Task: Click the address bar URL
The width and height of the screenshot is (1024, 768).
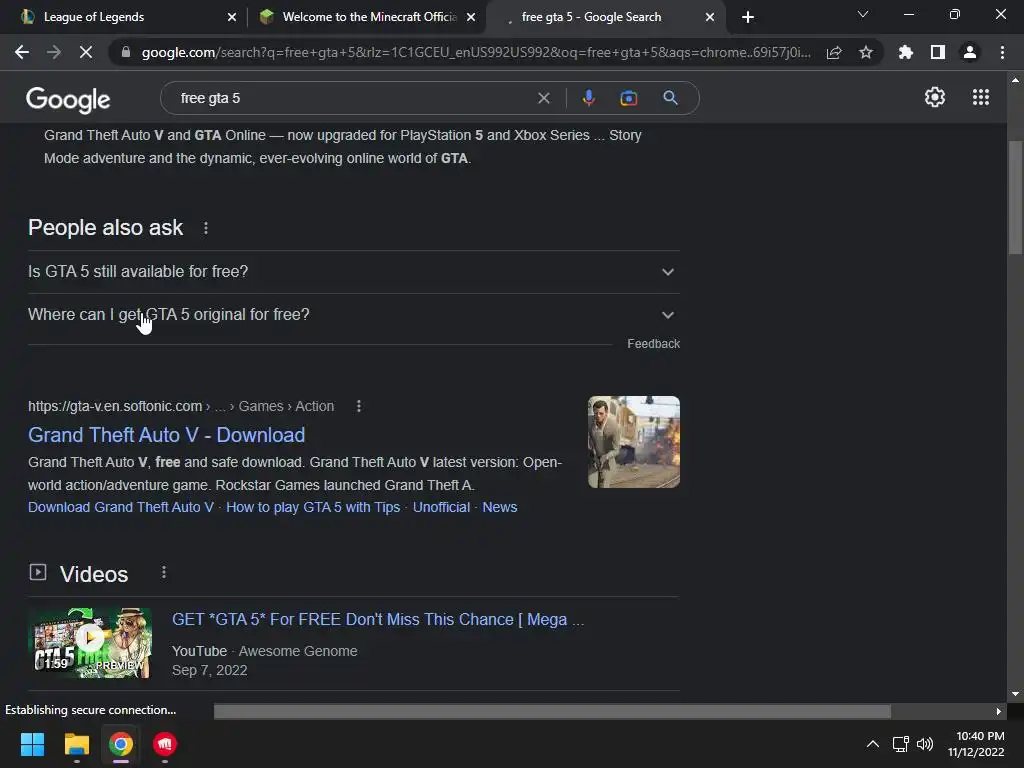Action: coord(476,52)
